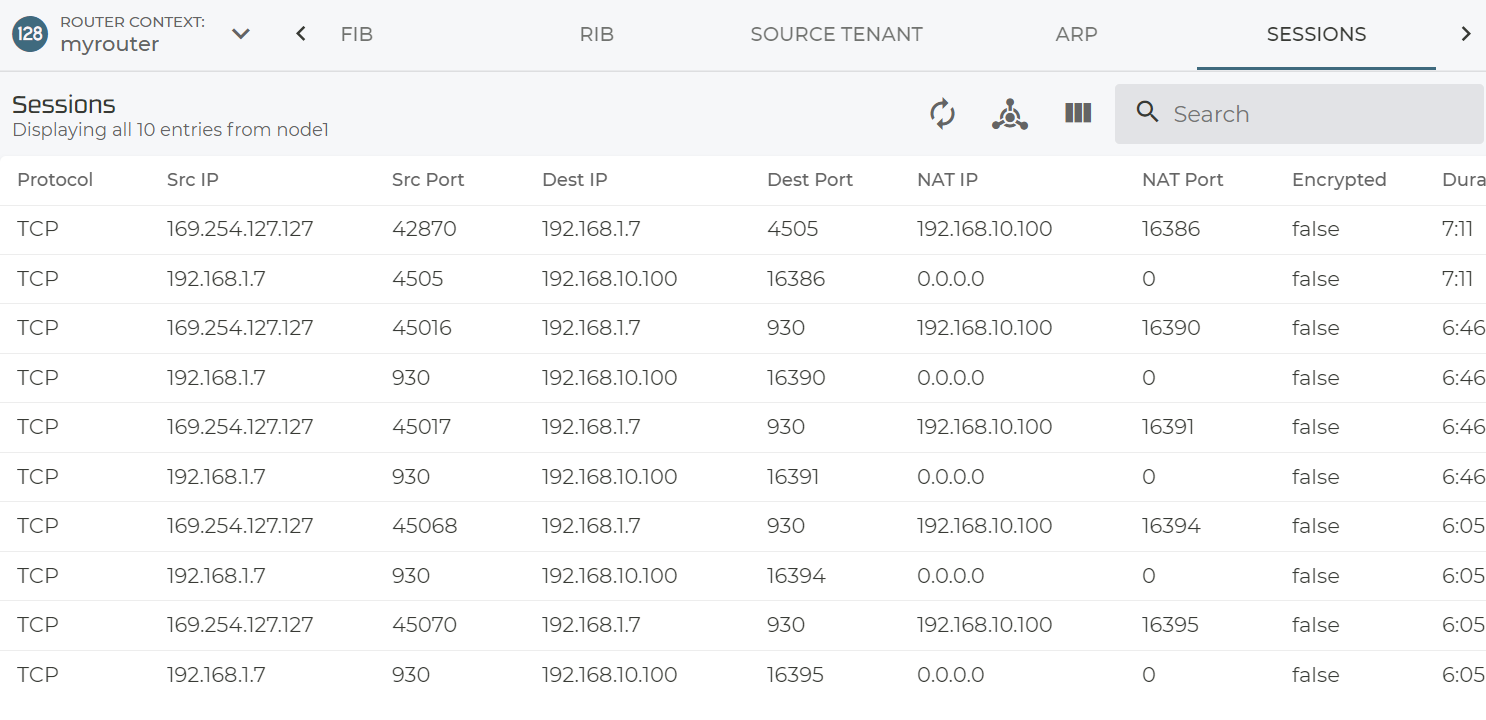1486x720 pixels.
Task: Go to the ARP tab
Action: [x=1076, y=34]
